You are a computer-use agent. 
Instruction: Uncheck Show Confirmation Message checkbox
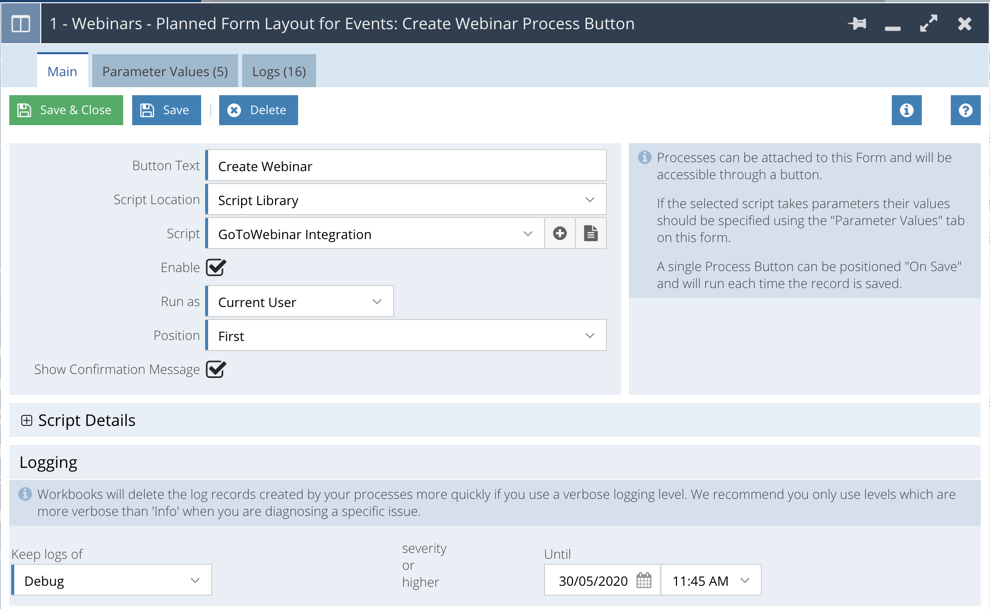[x=216, y=369]
